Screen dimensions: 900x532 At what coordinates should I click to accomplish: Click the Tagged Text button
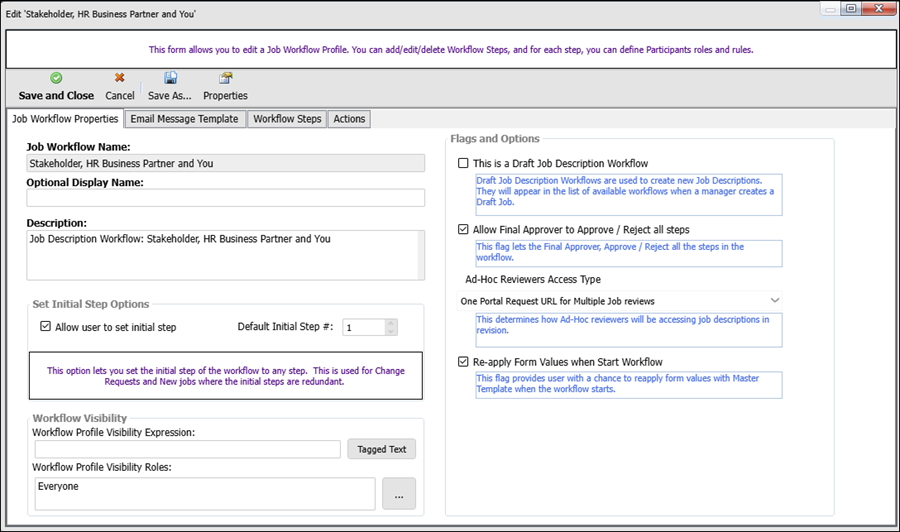point(382,449)
